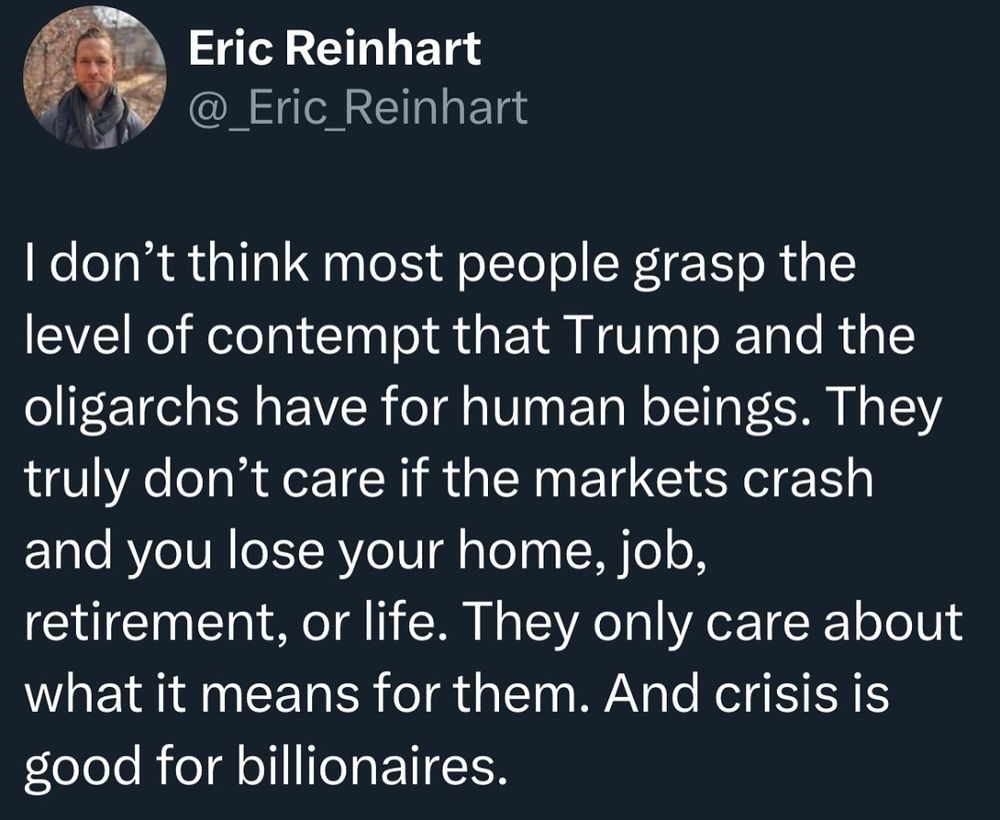Click the word "crash" in the tweet

808,479
